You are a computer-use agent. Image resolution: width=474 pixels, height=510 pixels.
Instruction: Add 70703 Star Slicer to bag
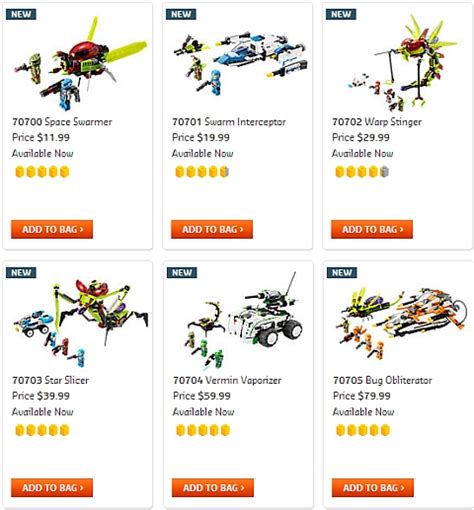52,488
